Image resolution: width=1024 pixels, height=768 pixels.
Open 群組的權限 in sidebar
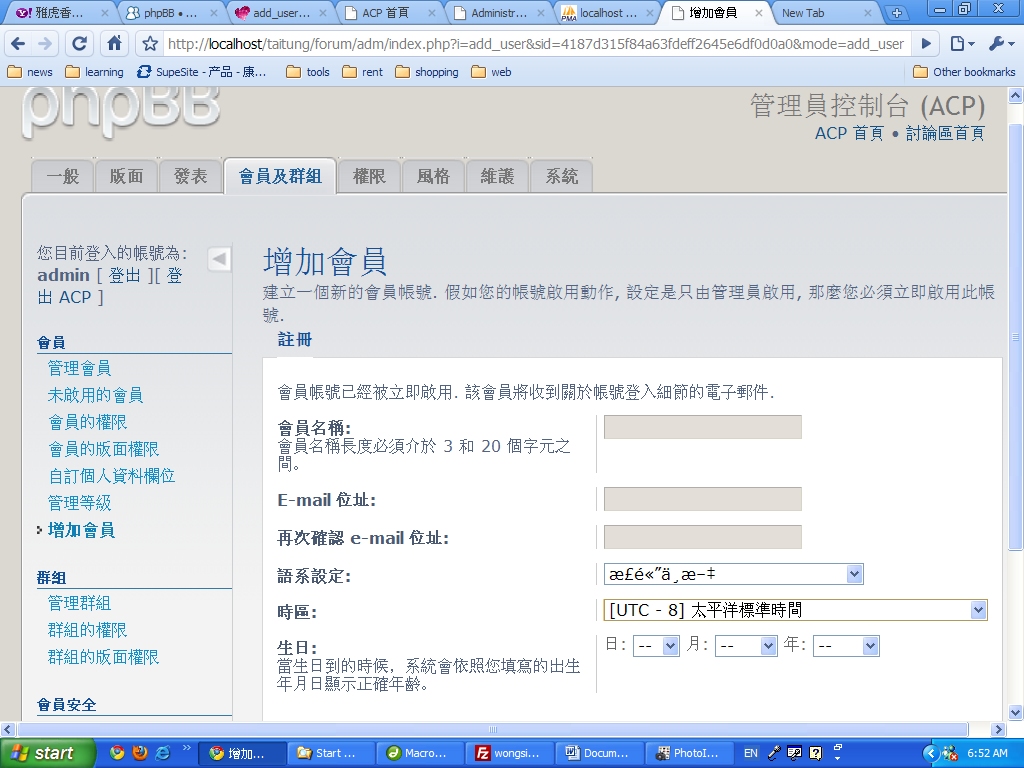(88, 630)
